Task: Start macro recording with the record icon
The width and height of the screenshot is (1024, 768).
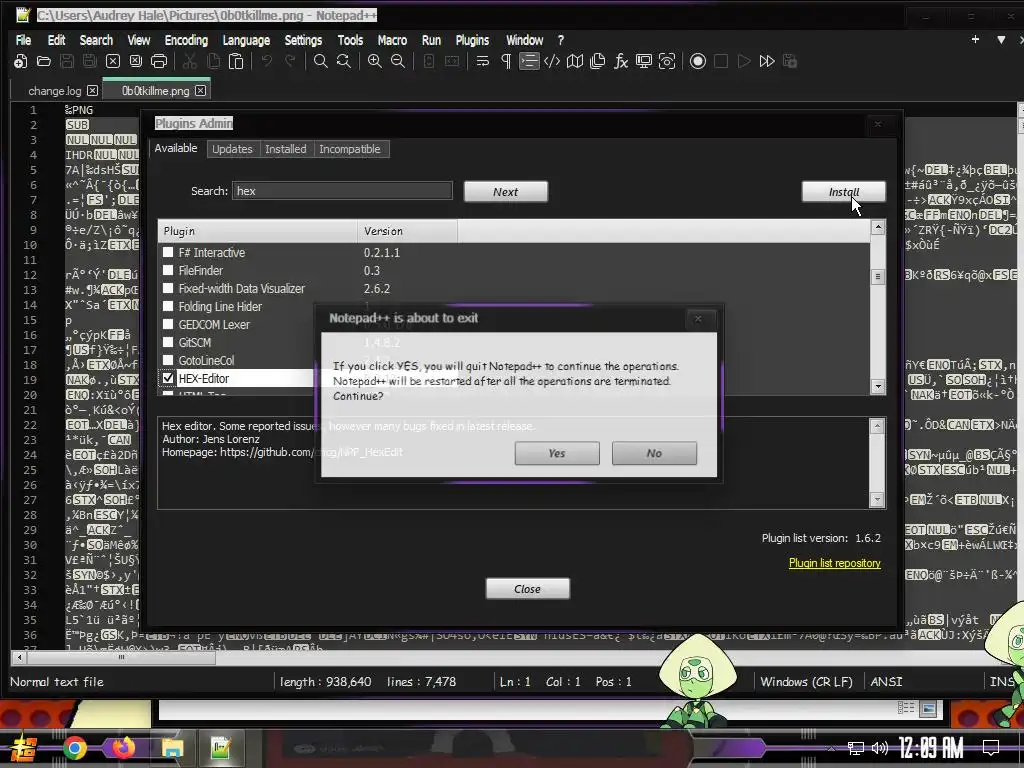Action: (x=698, y=61)
